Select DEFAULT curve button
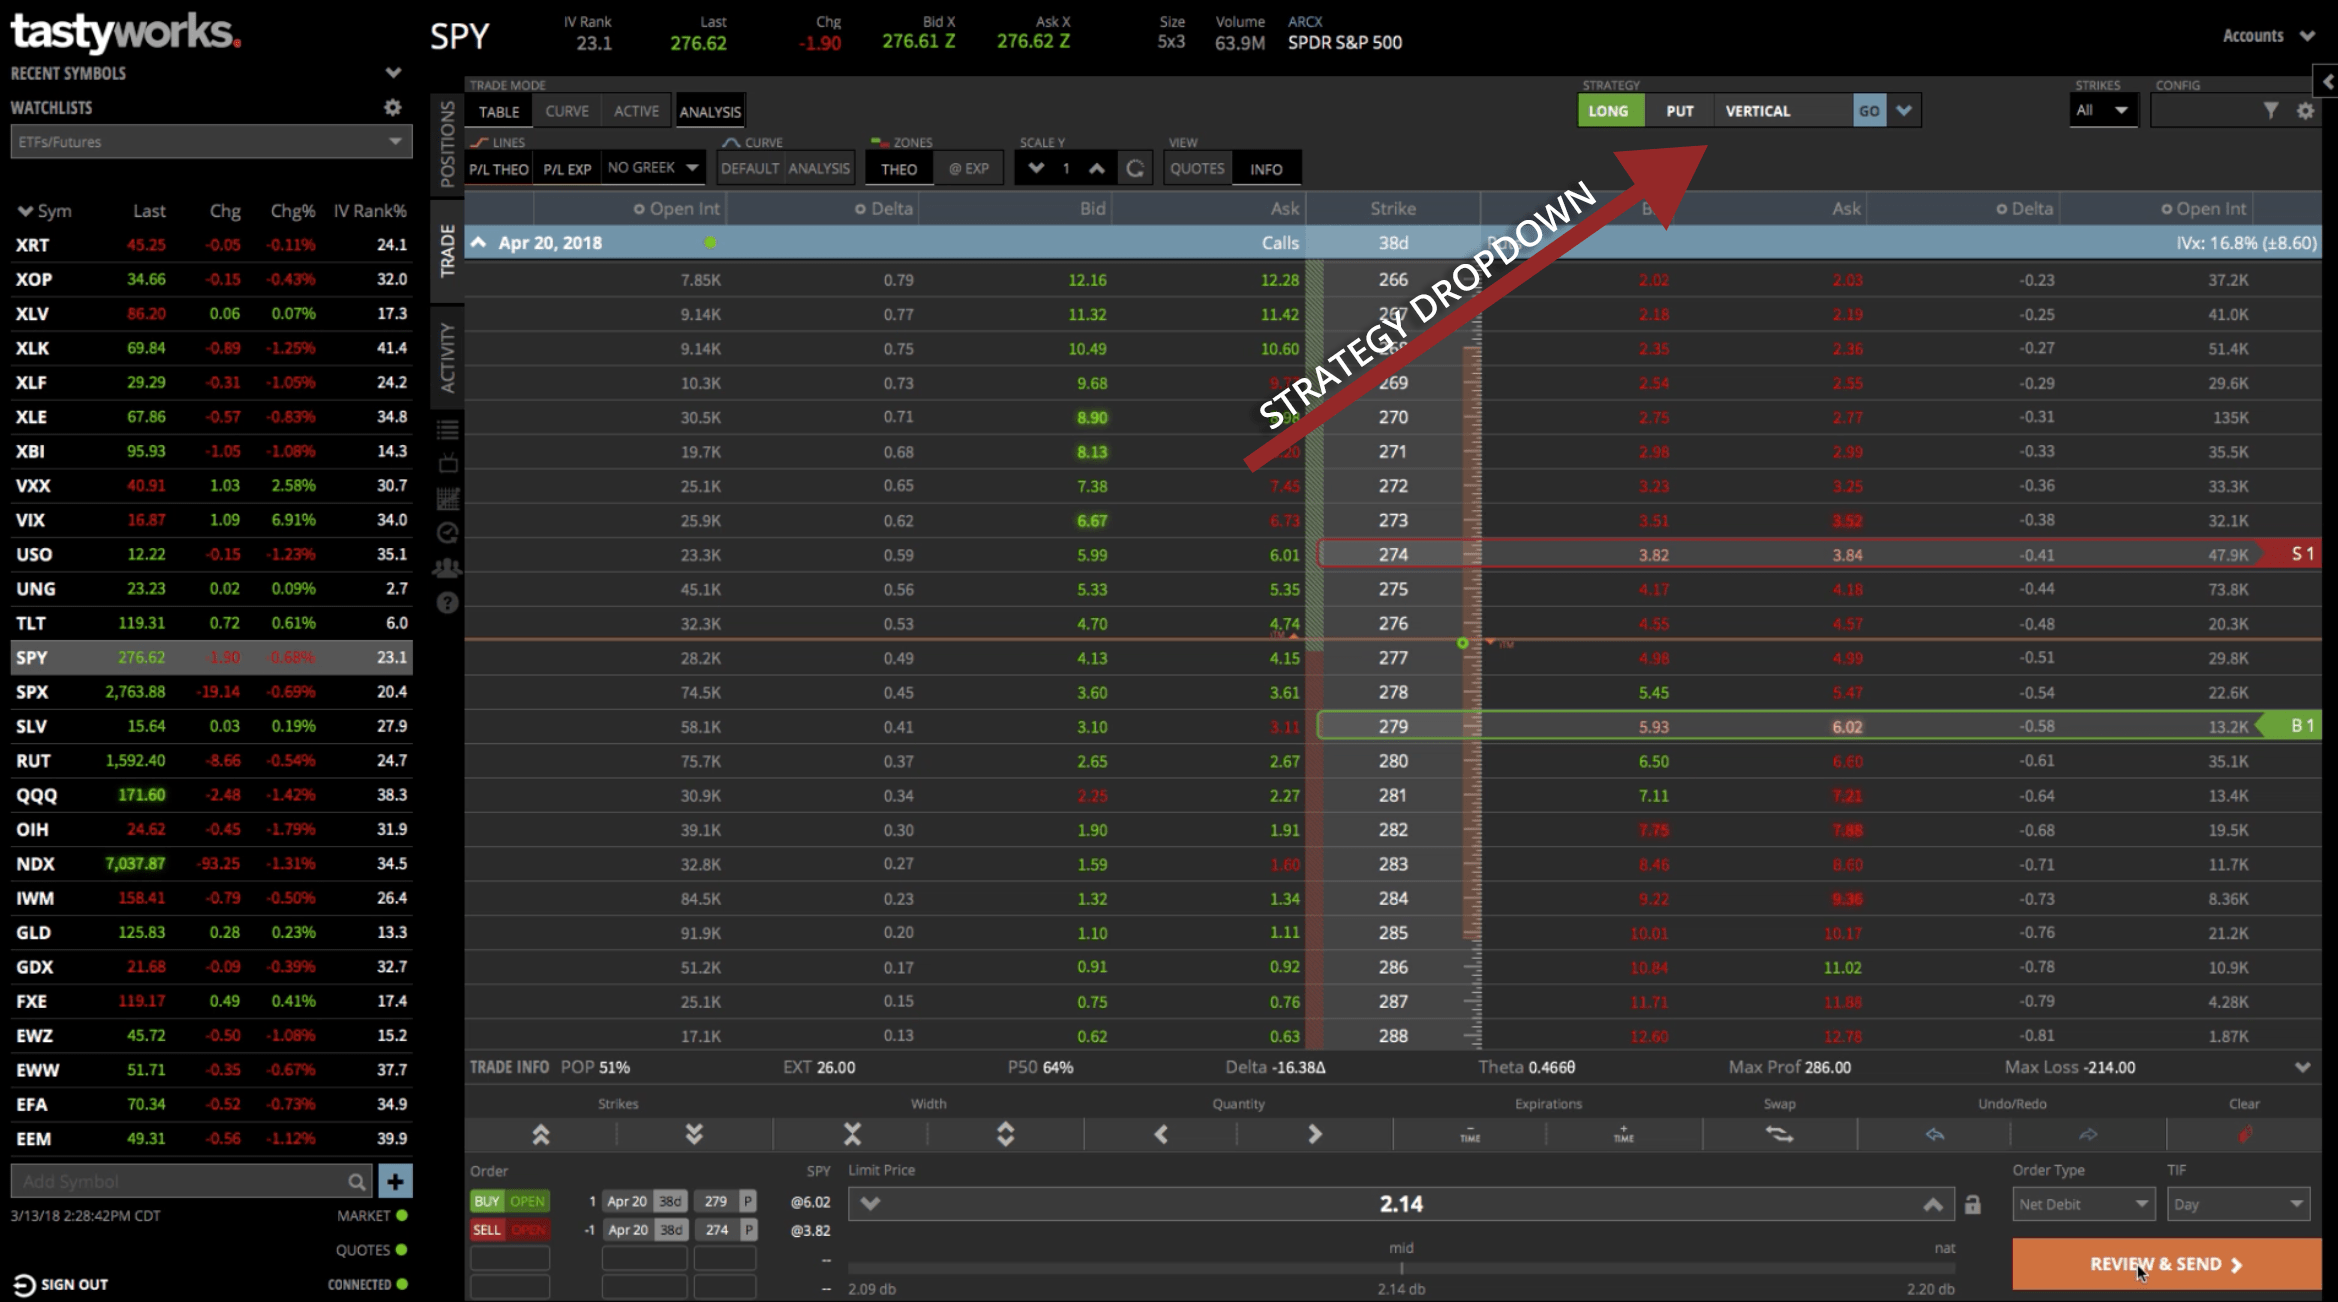 pos(750,169)
